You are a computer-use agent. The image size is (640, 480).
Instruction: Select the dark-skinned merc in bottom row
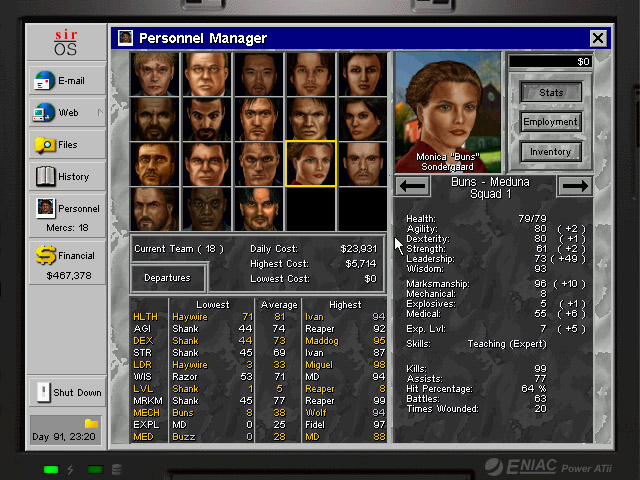[207, 209]
